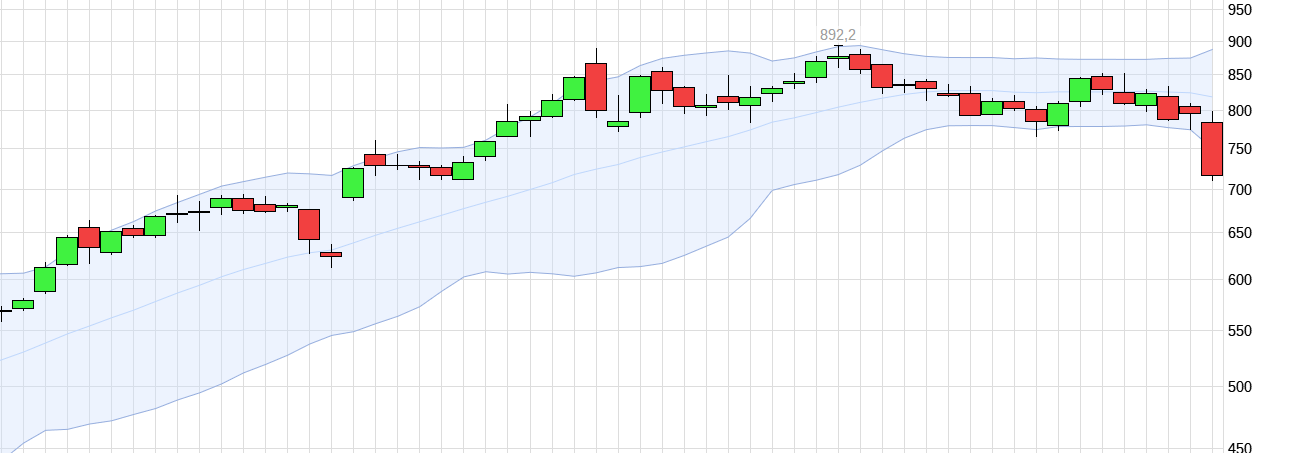
Task: Select the small red candle at the 630 dip
Action: coord(331,254)
